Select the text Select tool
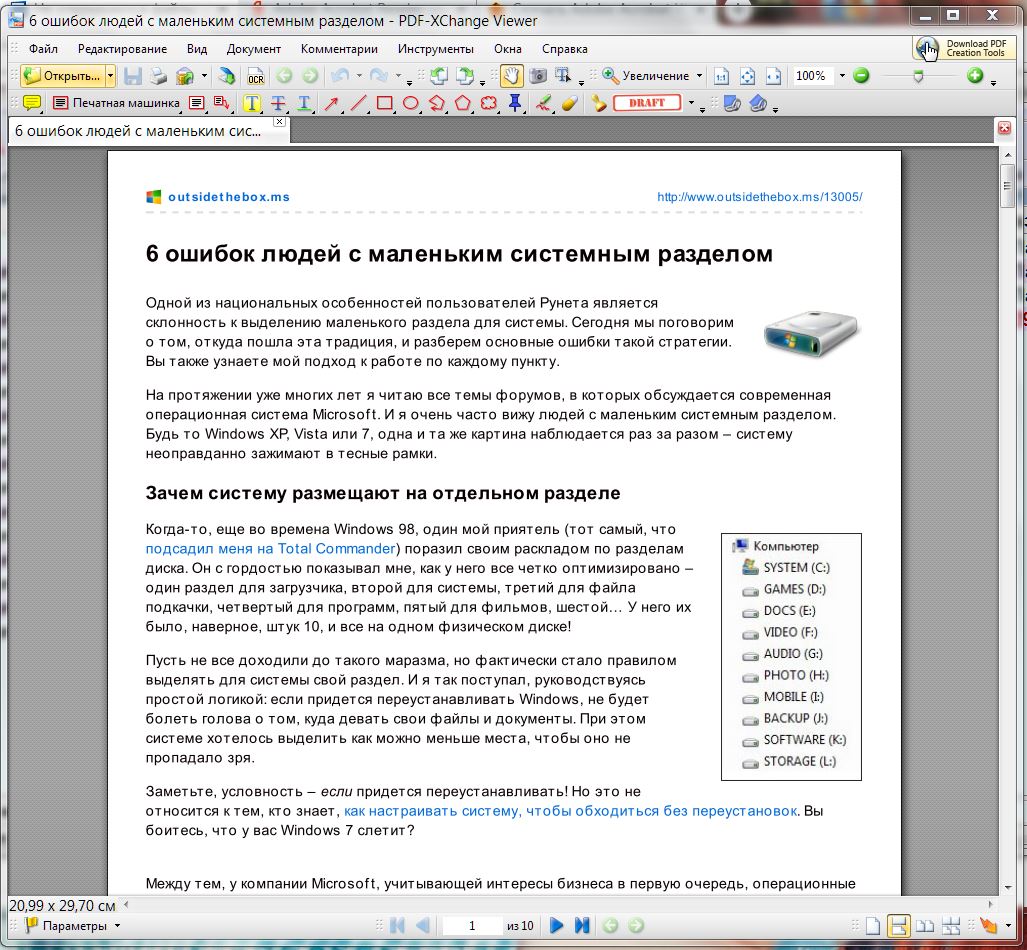1027x950 pixels. 563,76
